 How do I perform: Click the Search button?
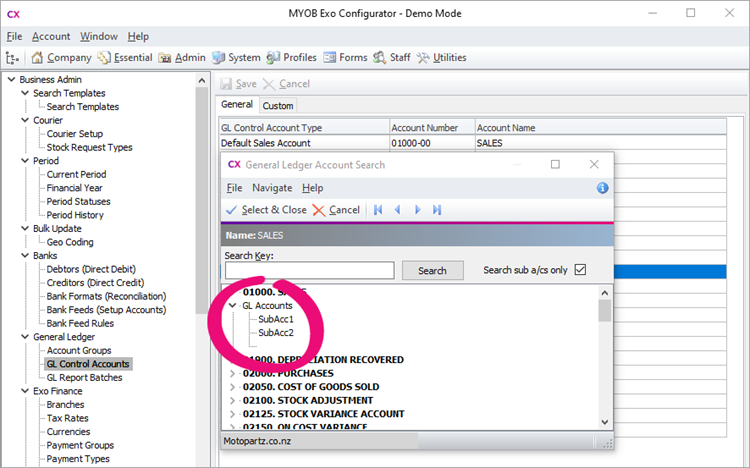point(432,271)
